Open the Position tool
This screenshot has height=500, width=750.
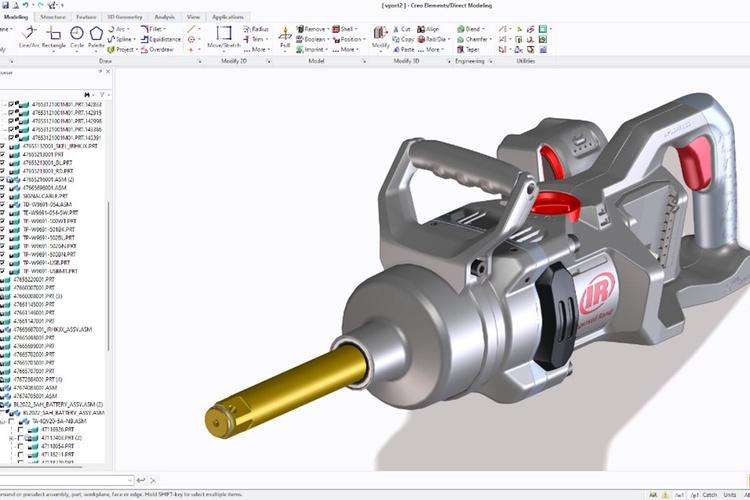pyautogui.click(x=349, y=39)
